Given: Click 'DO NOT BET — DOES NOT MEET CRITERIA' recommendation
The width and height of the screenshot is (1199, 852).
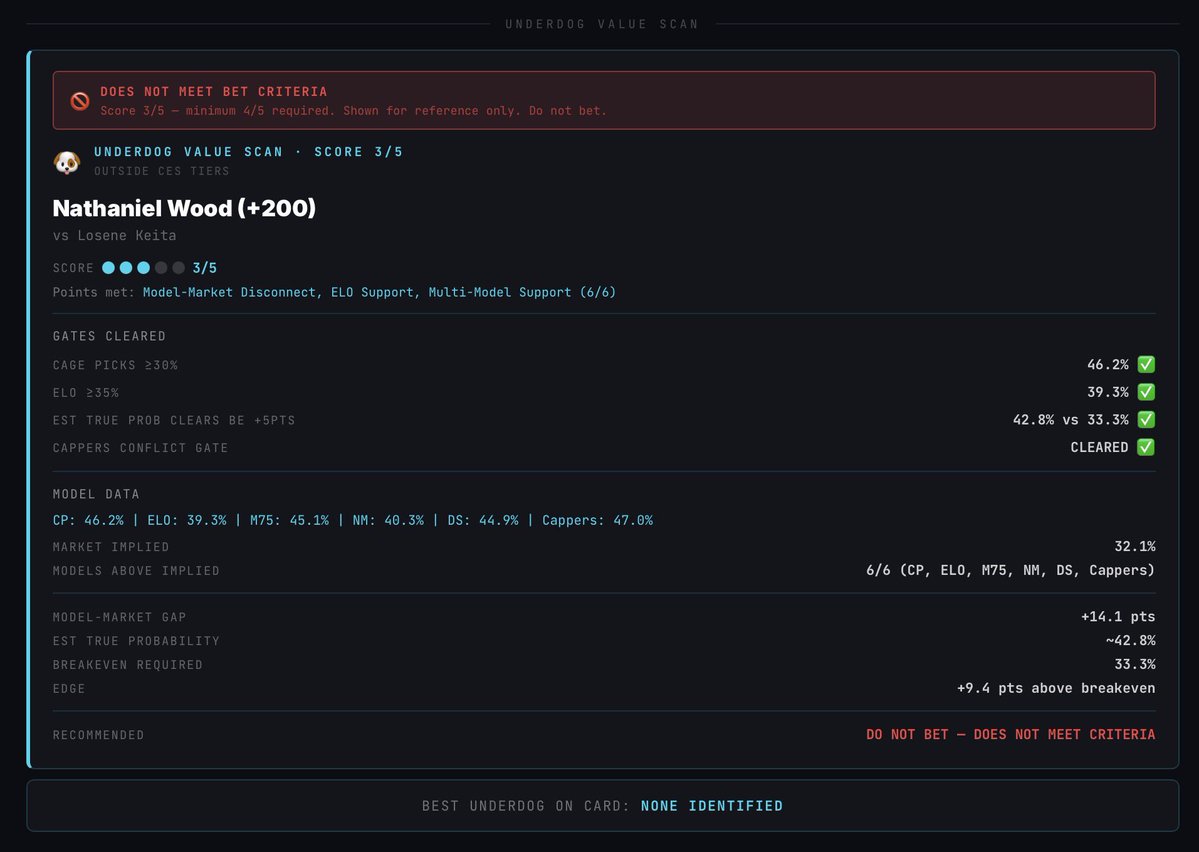Looking at the screenshot, I should [x=1010, y=734].
